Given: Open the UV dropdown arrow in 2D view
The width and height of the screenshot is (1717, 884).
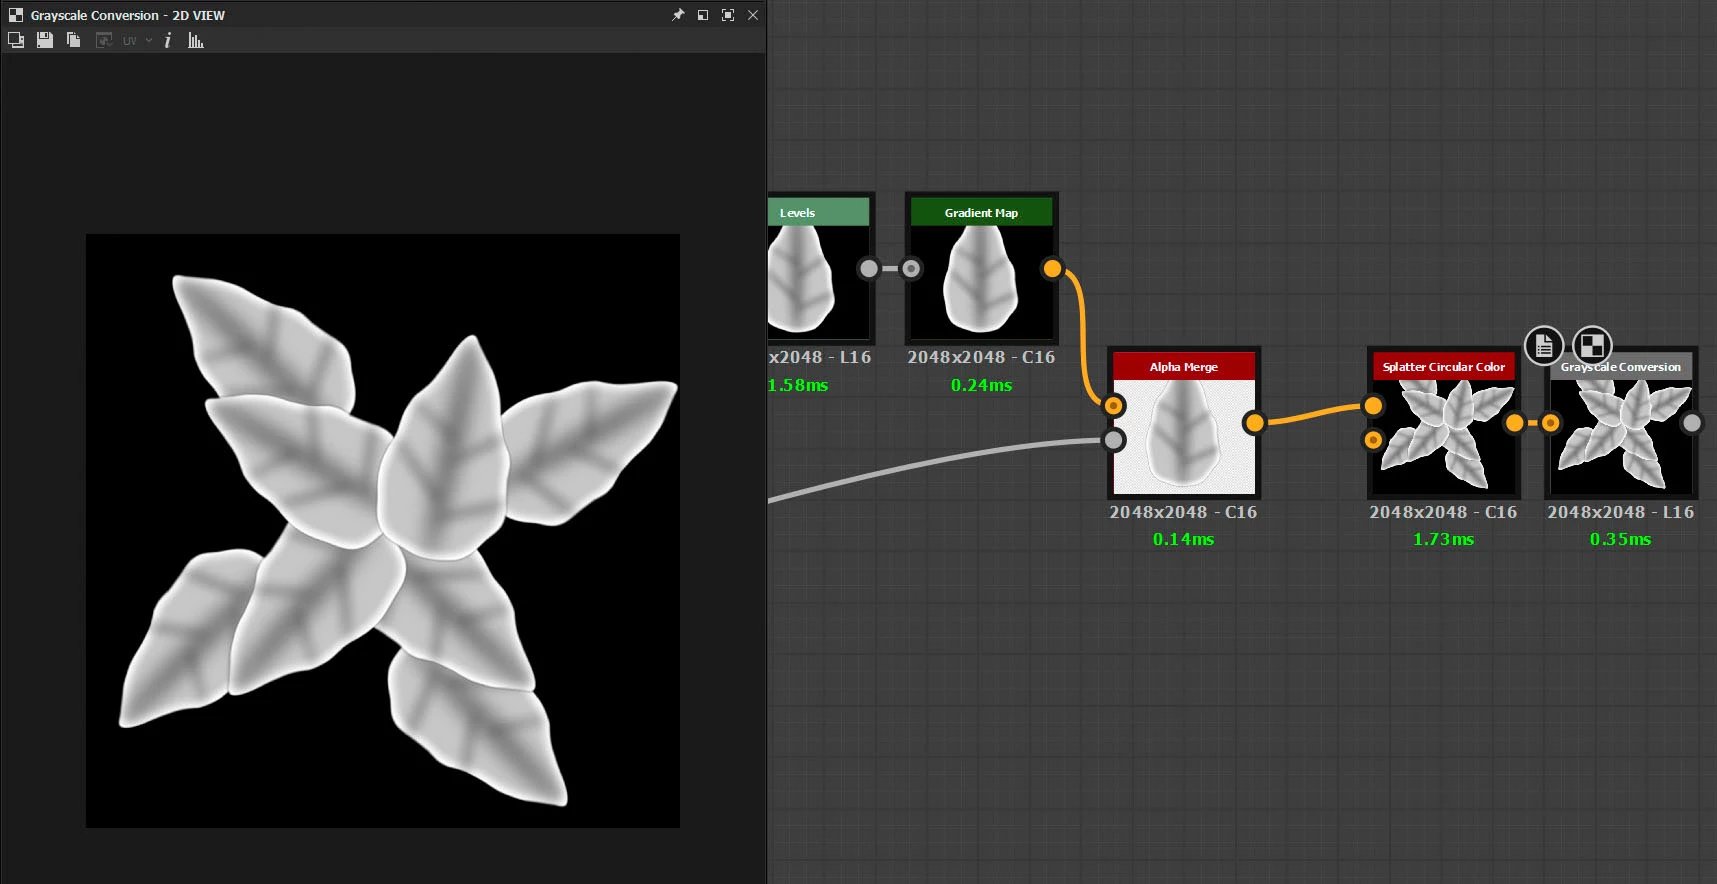Looking at the screenshot, I should [149, 41].
